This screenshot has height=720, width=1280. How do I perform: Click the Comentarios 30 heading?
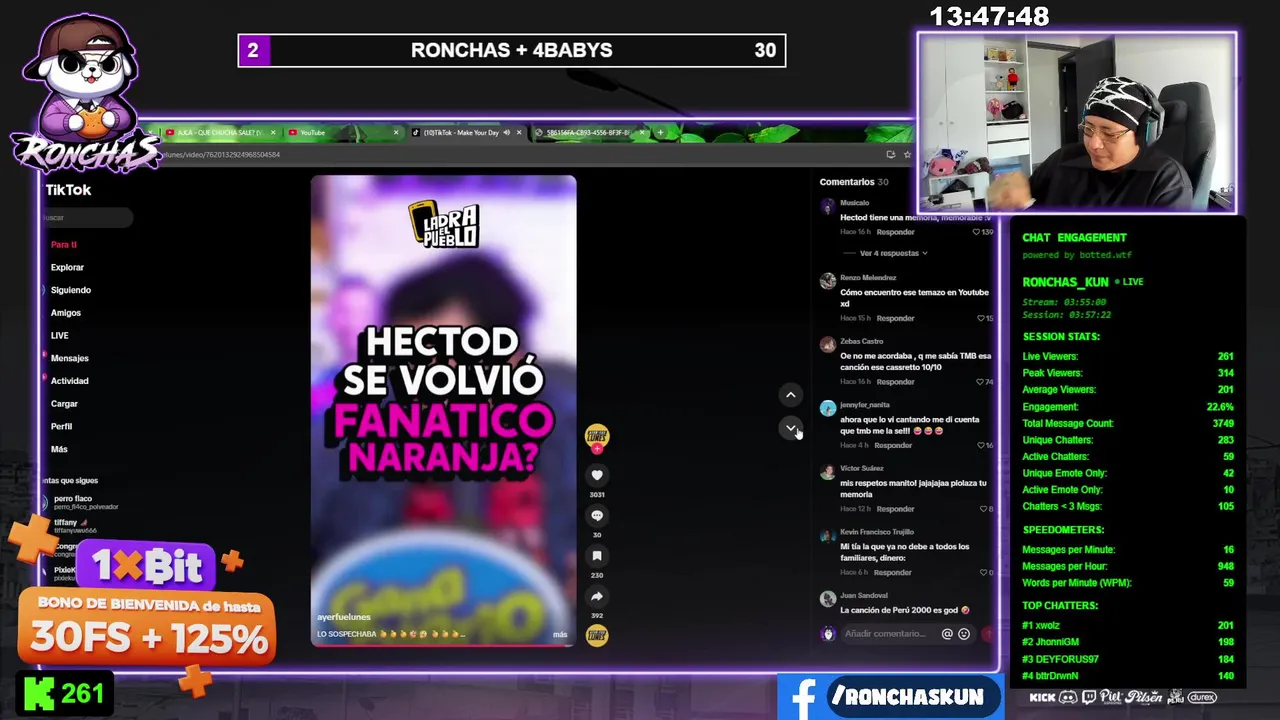(854, 182)
